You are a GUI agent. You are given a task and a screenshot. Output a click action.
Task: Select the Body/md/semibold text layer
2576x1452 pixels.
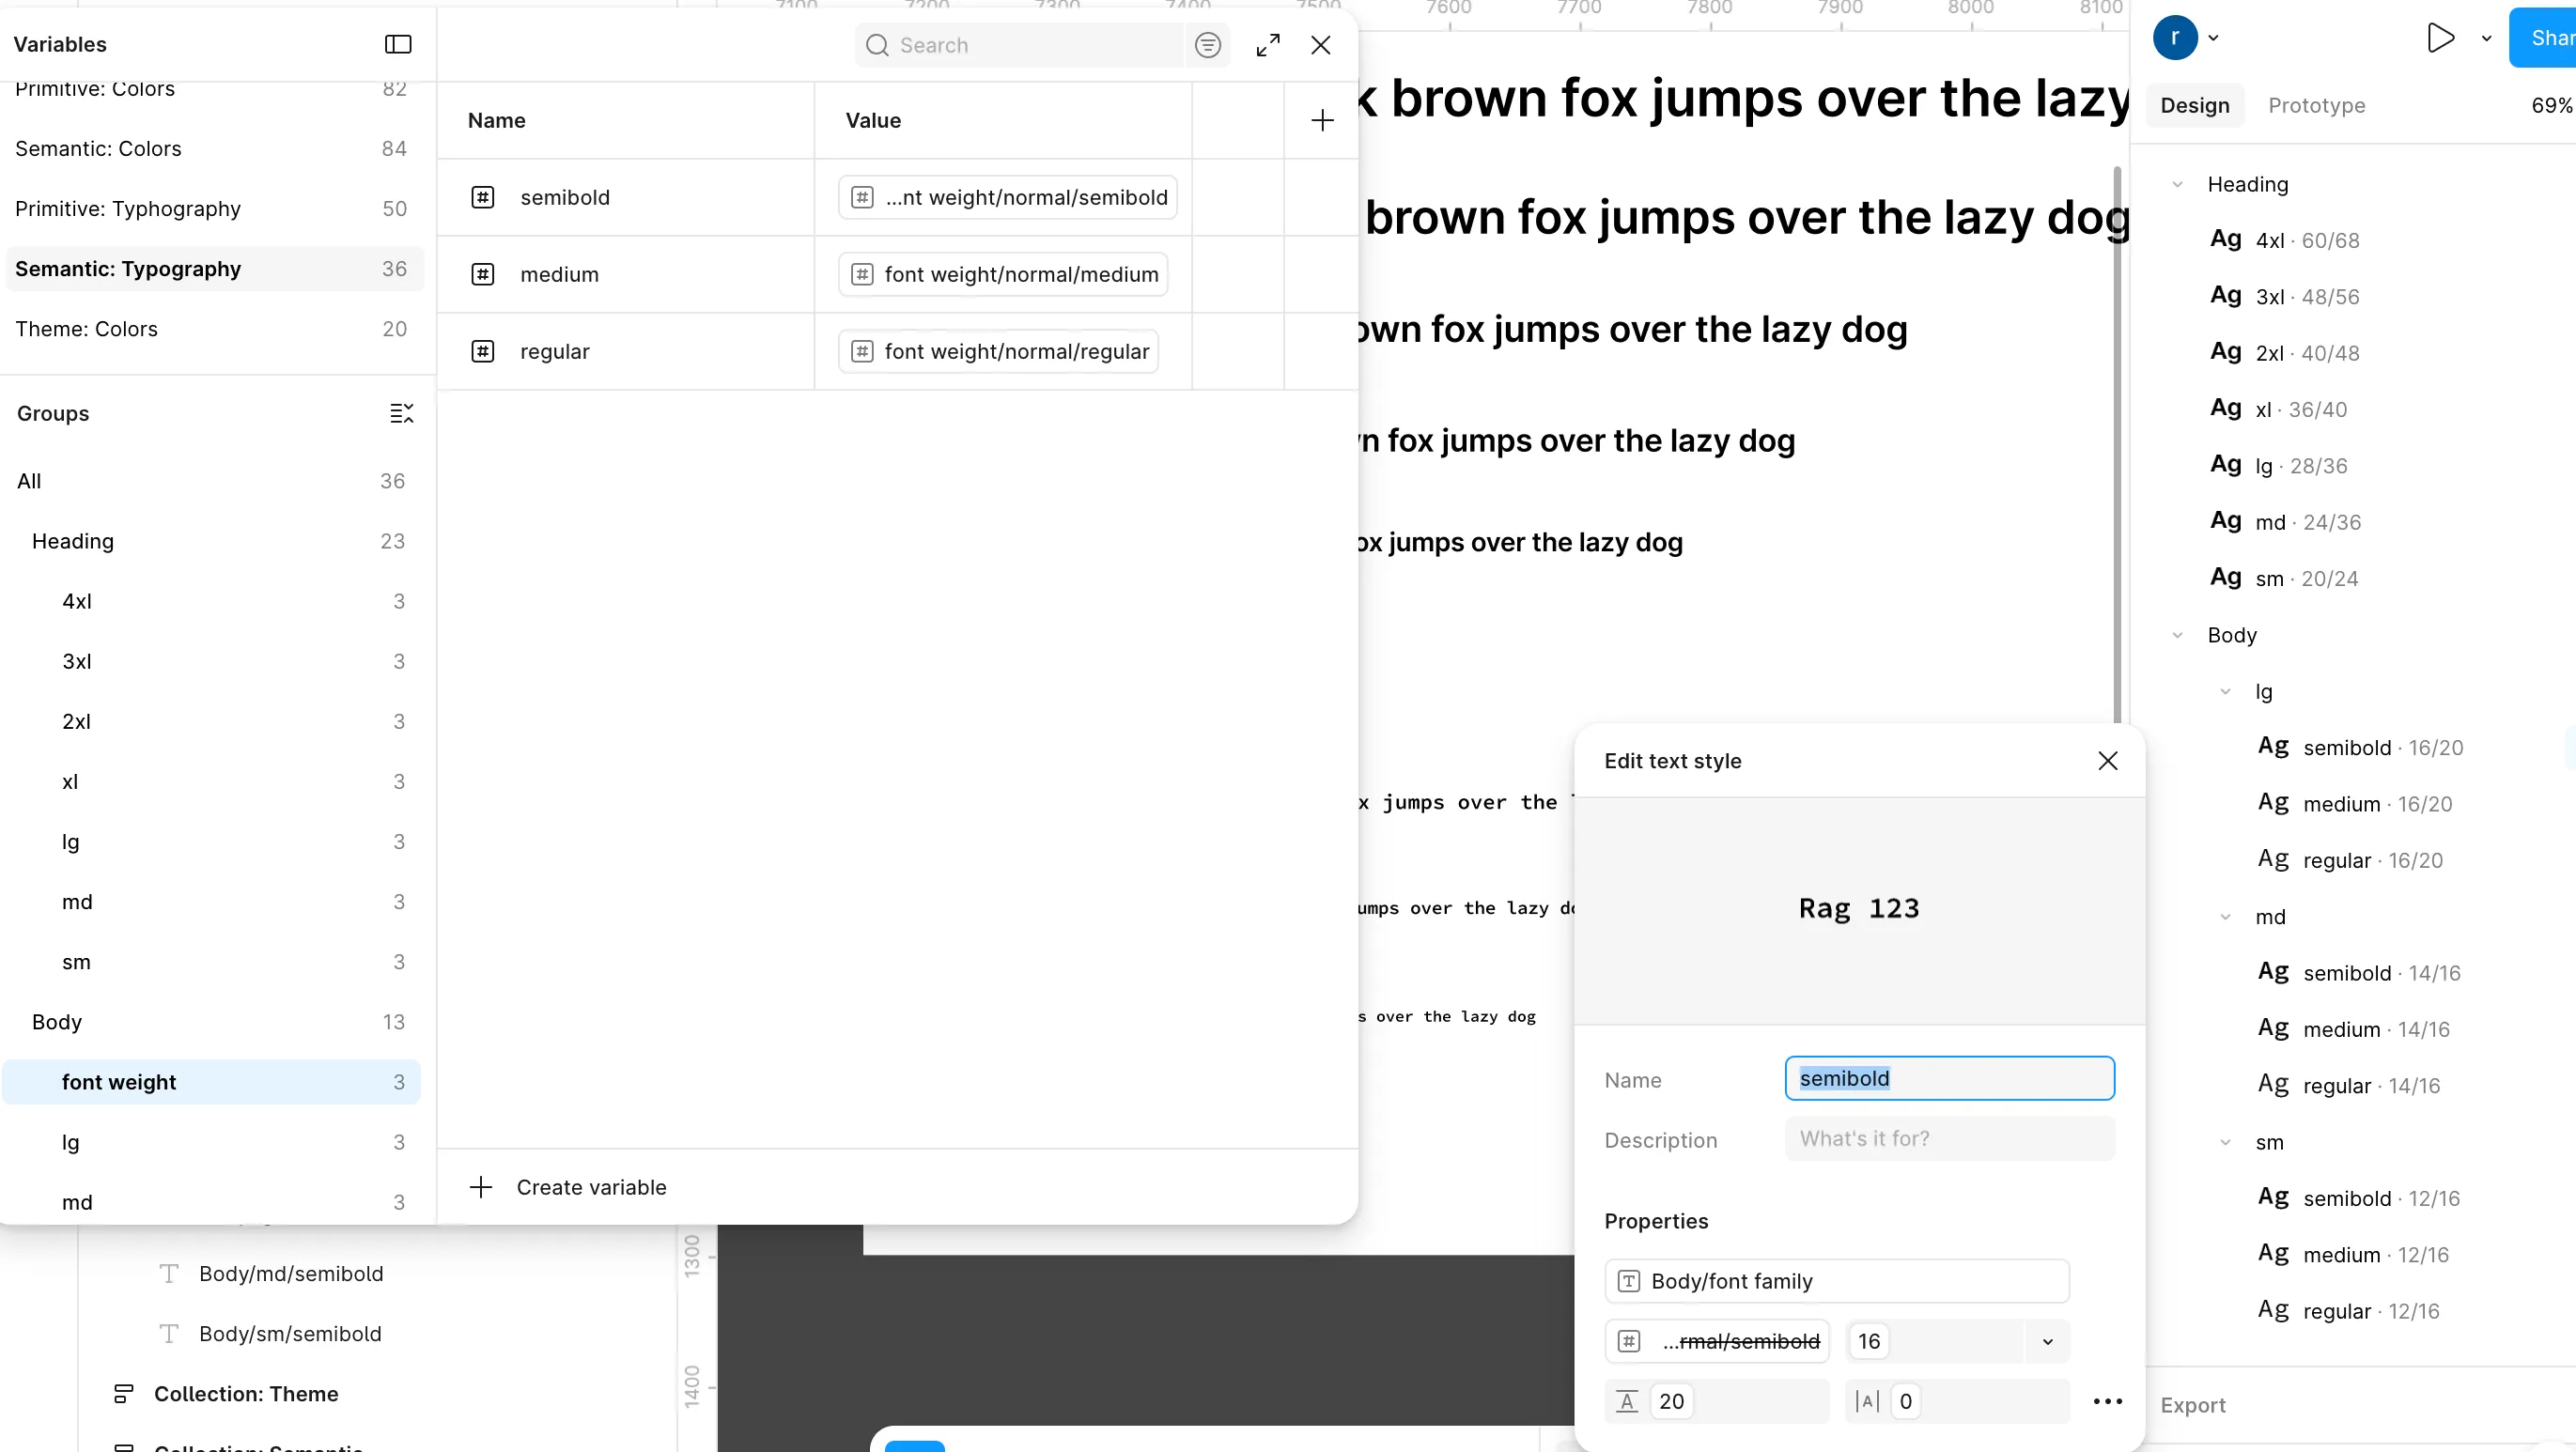(x=291, y=1273)
